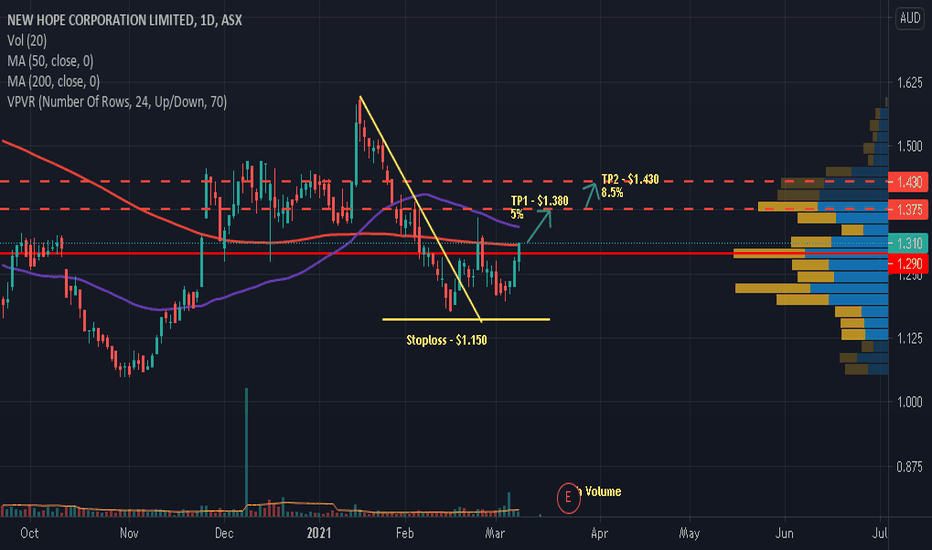This screenshot has height=550, width=932.
Task: Select the TP2 - $1.430 annotation
Action: [x=630, y=179]
